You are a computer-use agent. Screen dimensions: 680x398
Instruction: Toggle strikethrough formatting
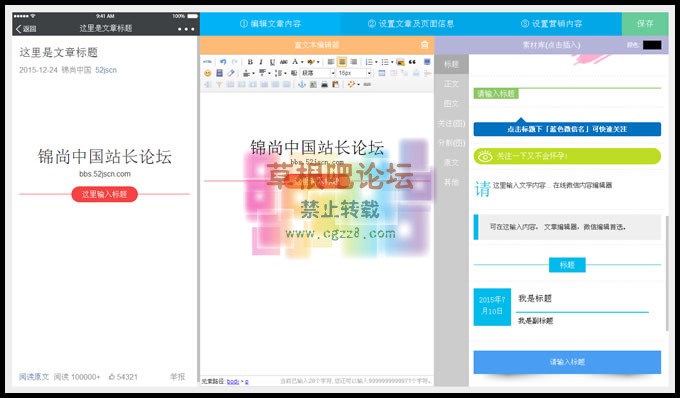(x=284, y=62)
